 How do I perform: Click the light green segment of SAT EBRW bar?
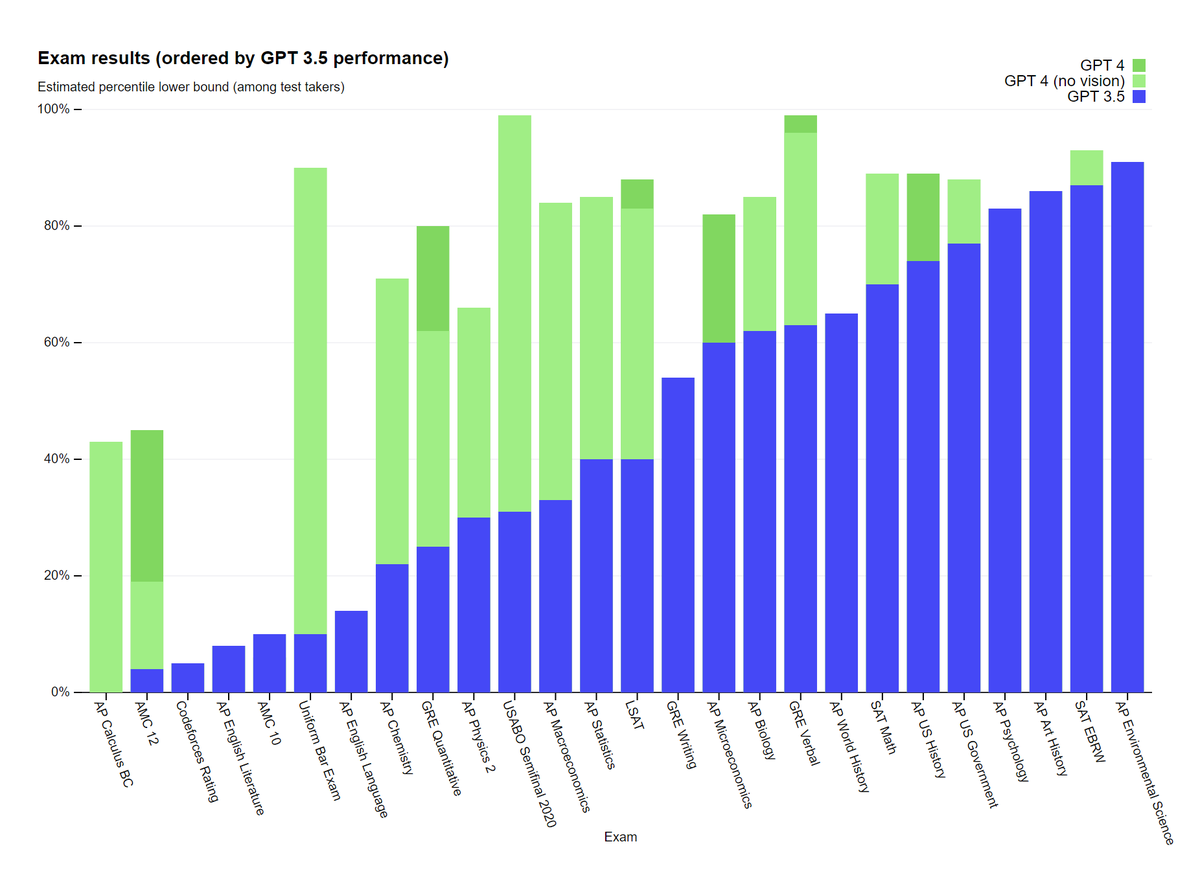pyautogui.click(x=1087, y=168)
